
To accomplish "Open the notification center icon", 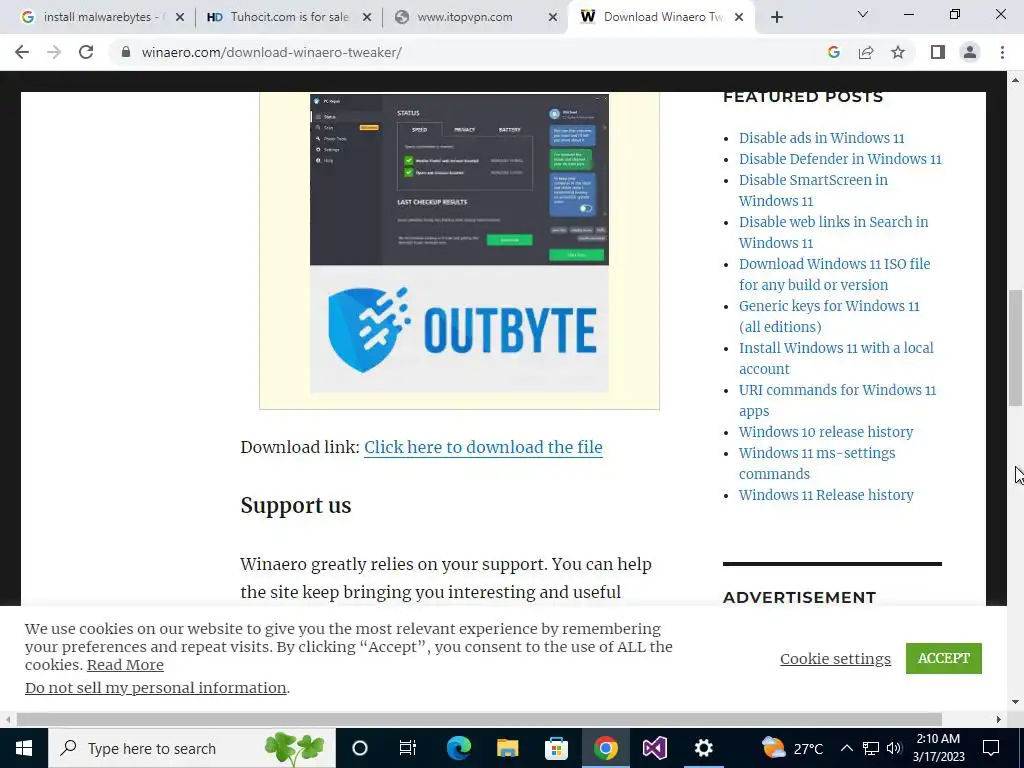I will point(991,748).
